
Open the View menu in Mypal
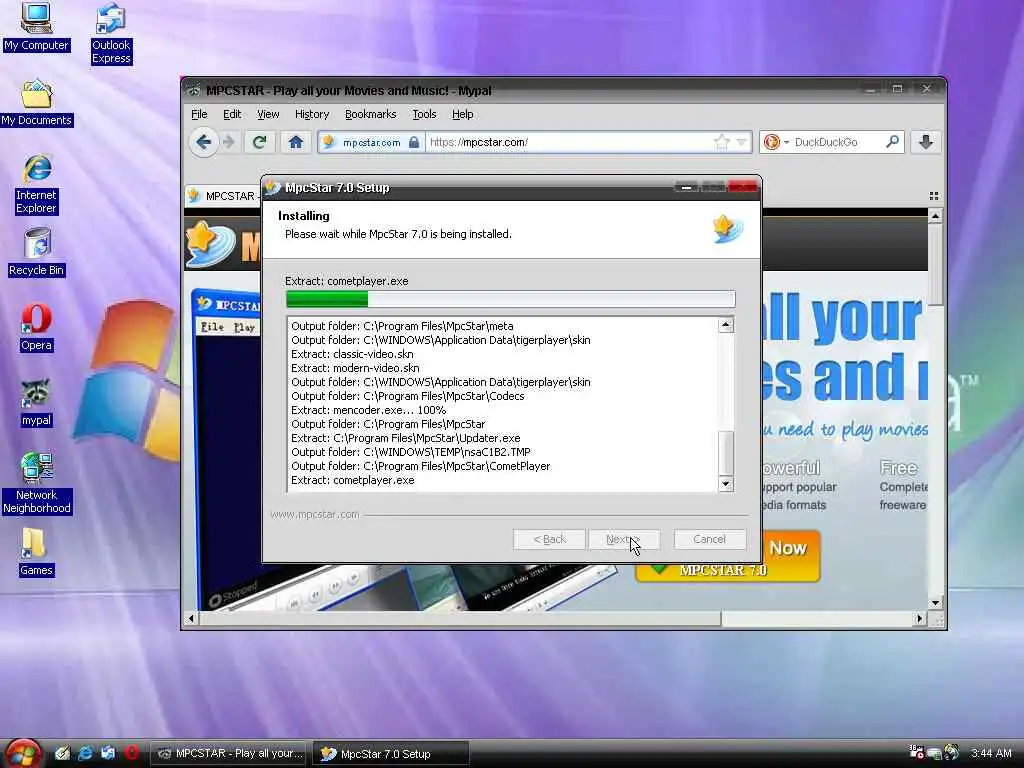(x=268, y=114)
